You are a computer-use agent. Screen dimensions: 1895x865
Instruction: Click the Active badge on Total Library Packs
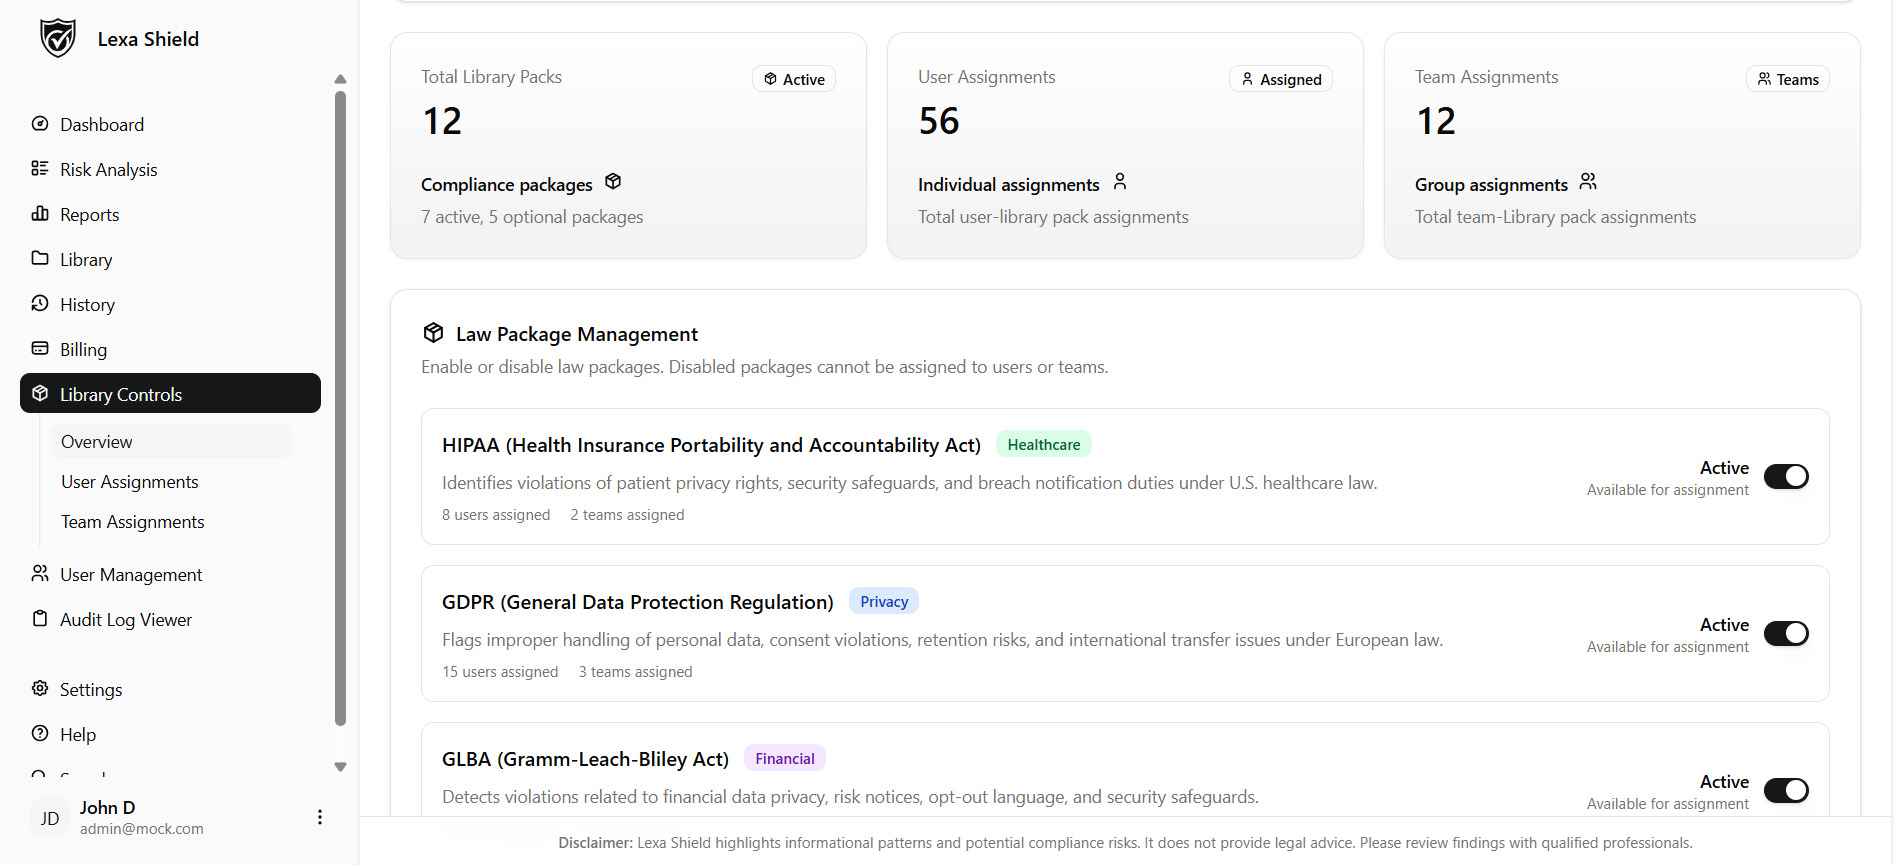794,79
